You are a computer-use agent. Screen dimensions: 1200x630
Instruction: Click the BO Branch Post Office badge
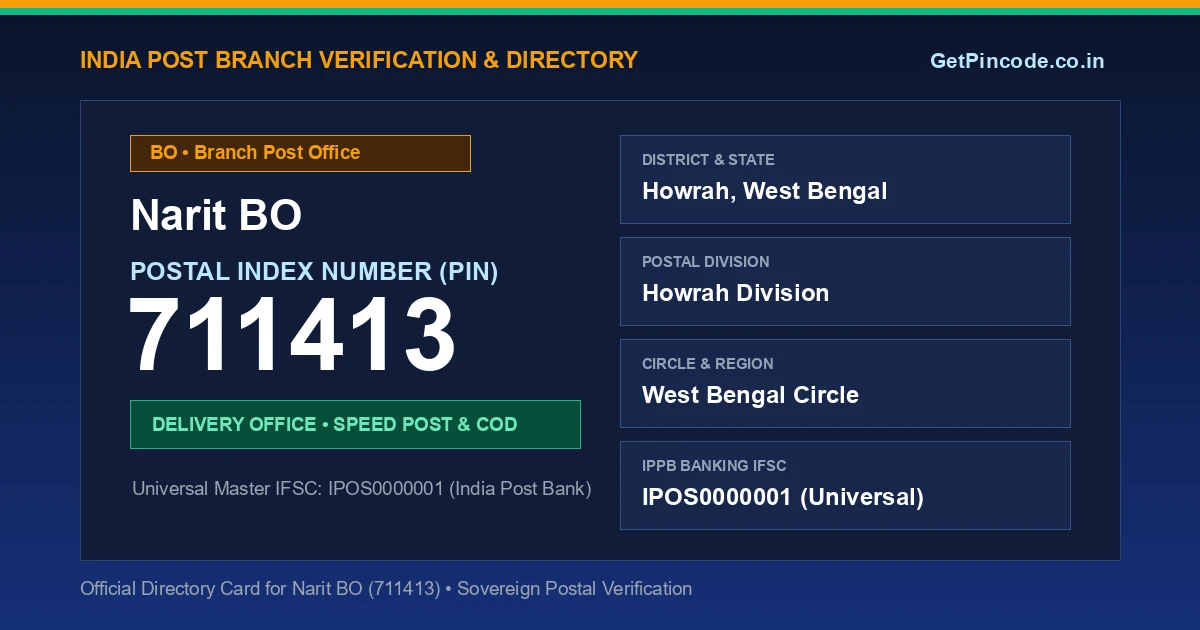(300, 153)
